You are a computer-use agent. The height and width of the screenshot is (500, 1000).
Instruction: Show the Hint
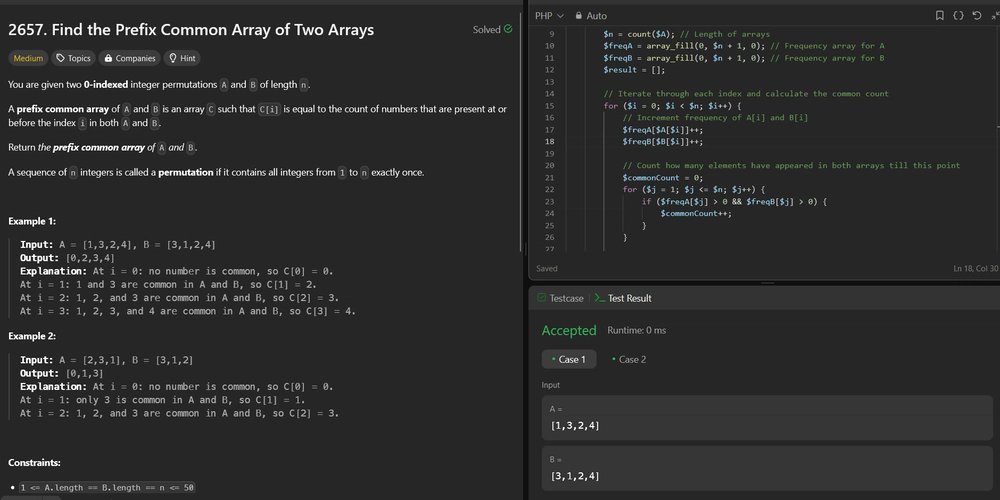point(182,58)
